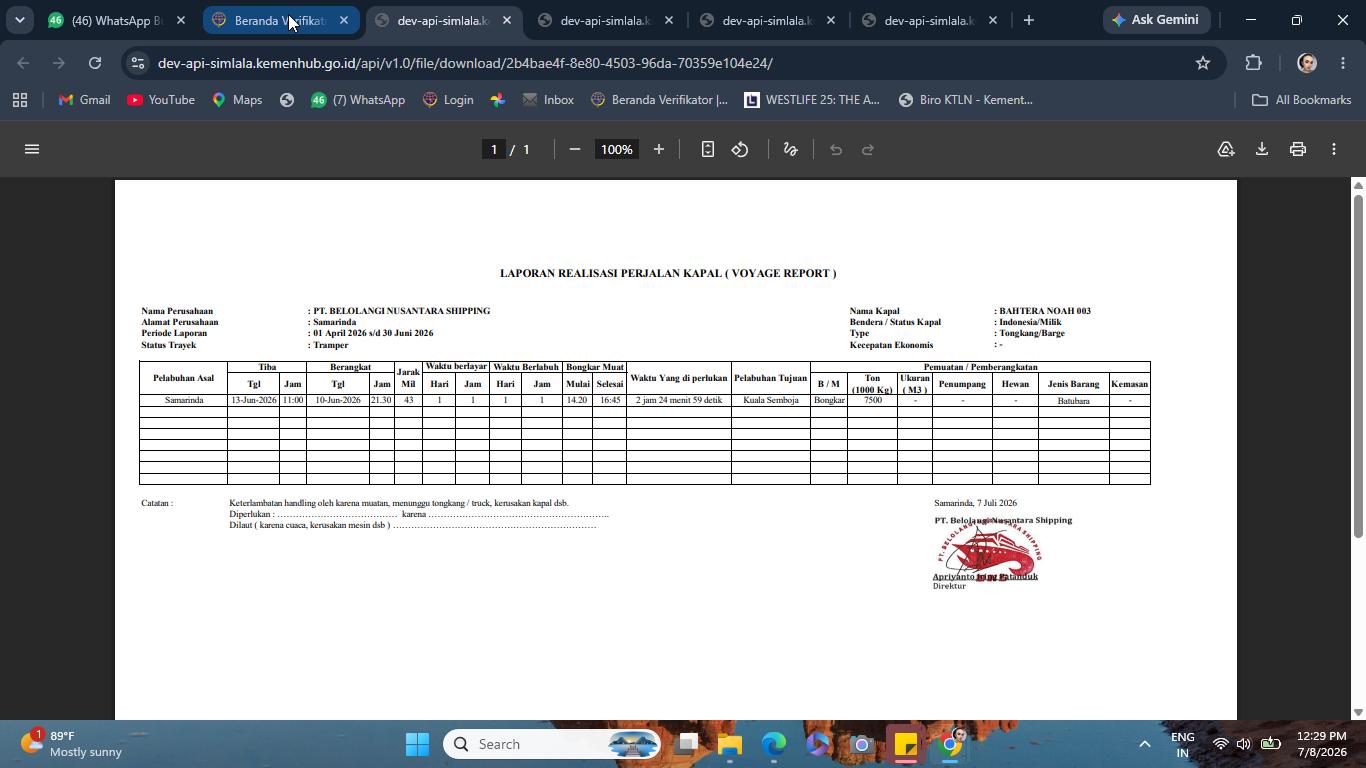This screenshot has height=768, width=1366.
Task: Open the Maps bookmark
Action: (x=237, y=100)
